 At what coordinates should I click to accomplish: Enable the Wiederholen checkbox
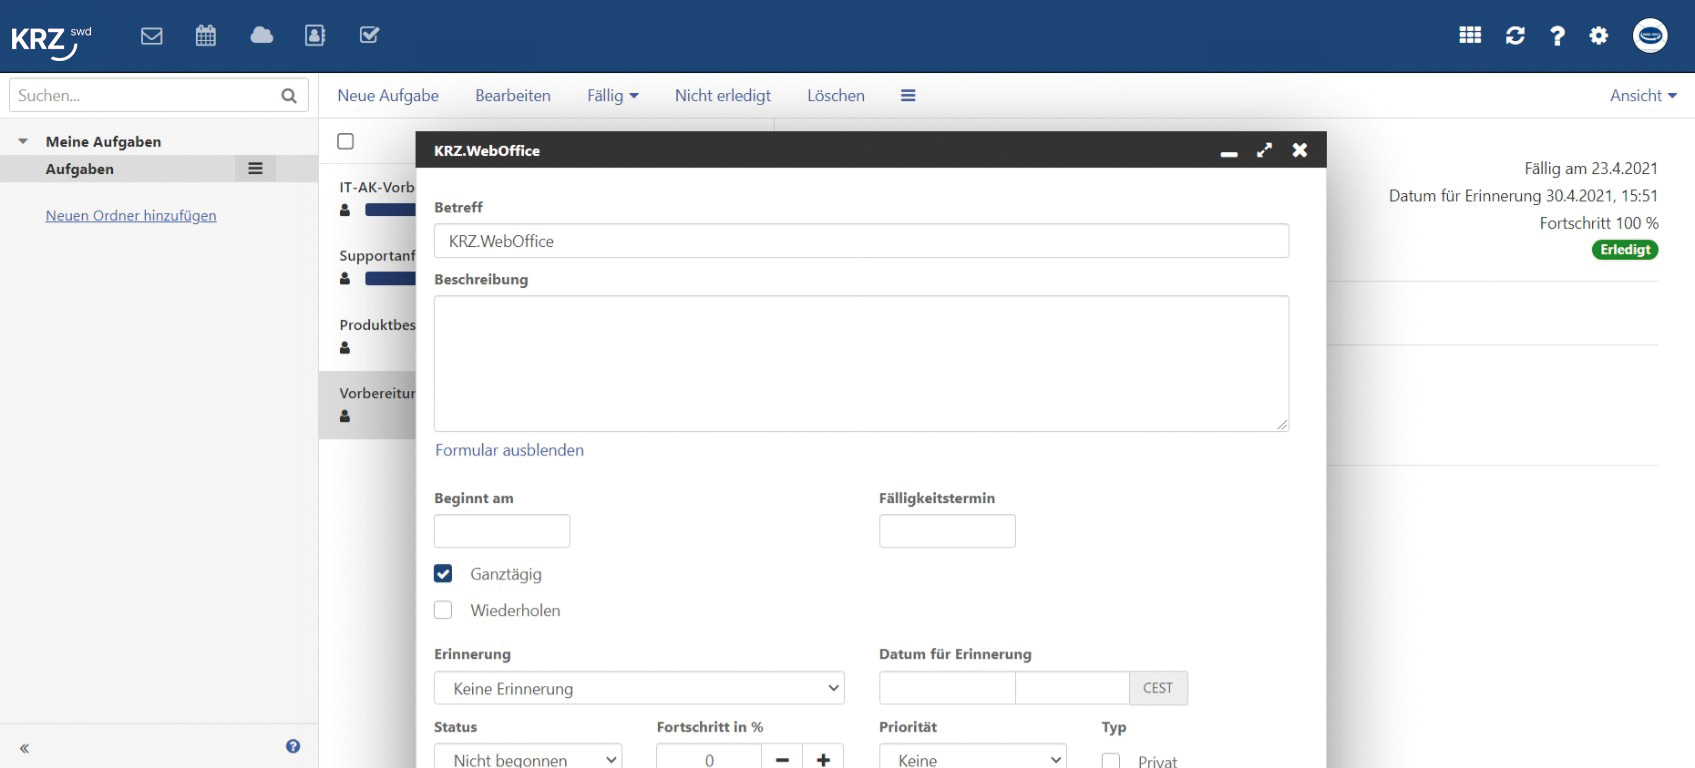pyautogui.click(x=443, y=610)
